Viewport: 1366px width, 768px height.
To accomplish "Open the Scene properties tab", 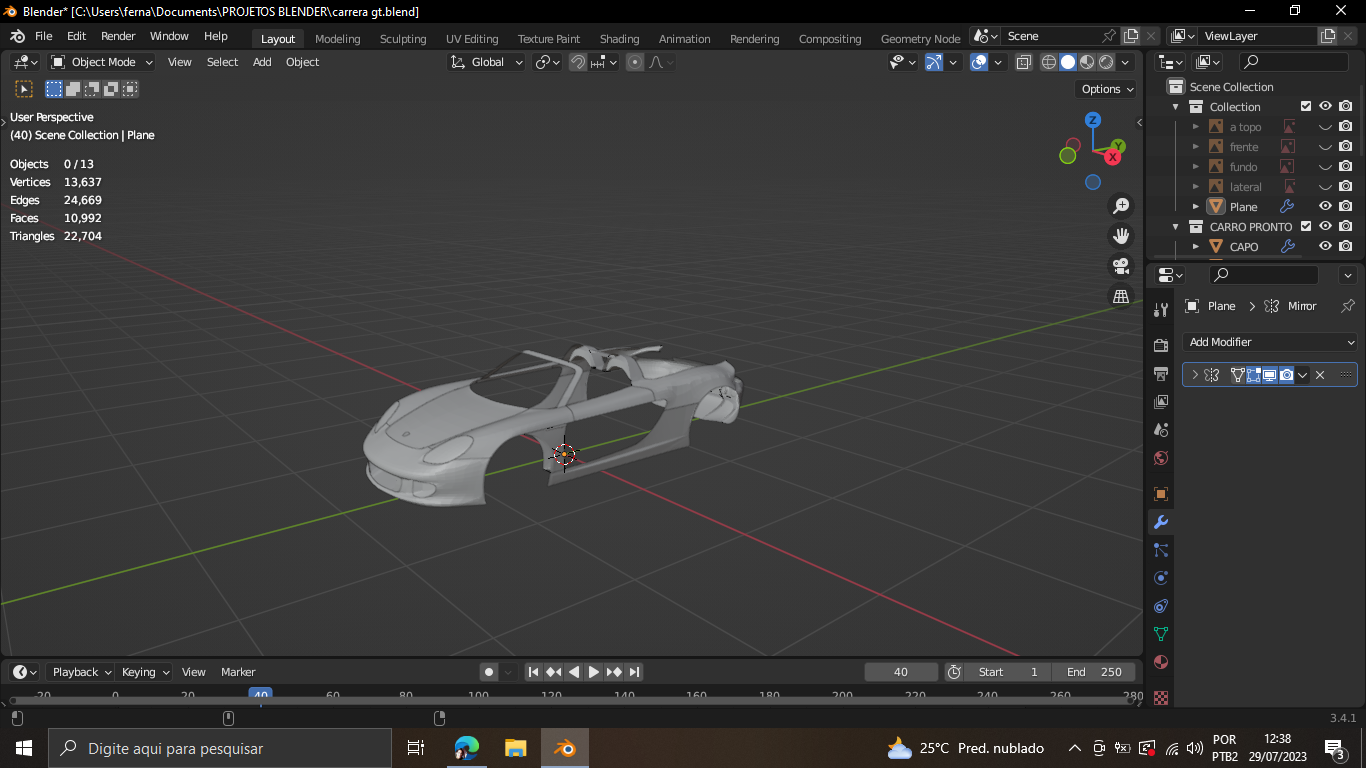I will click(x=1161, y=430).
